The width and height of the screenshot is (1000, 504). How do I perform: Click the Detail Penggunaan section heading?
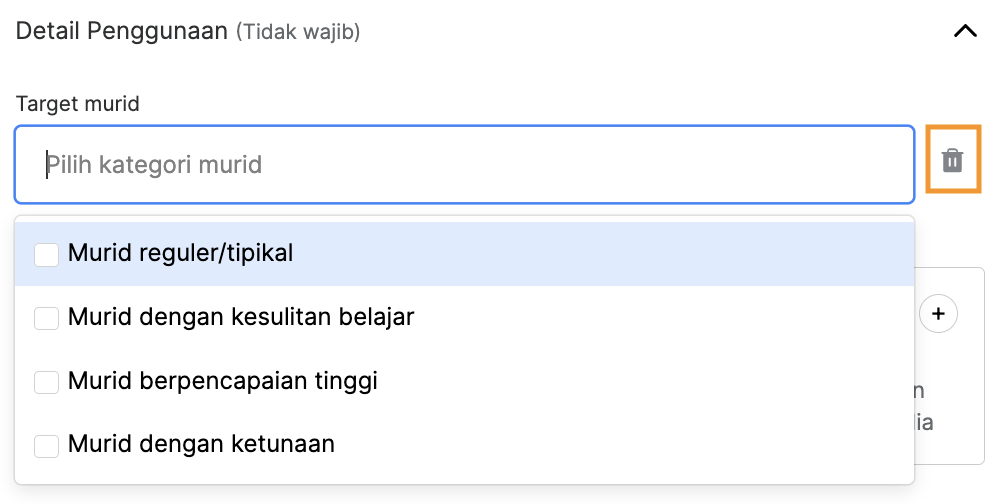point(122,31)
